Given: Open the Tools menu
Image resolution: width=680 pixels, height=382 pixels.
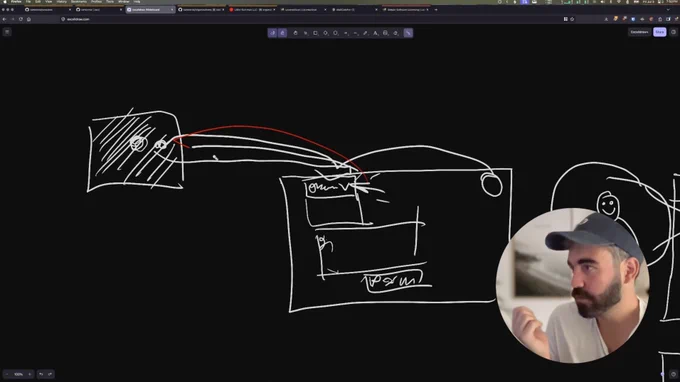Looking at the screenshot, I should click(x=110, y=2).
